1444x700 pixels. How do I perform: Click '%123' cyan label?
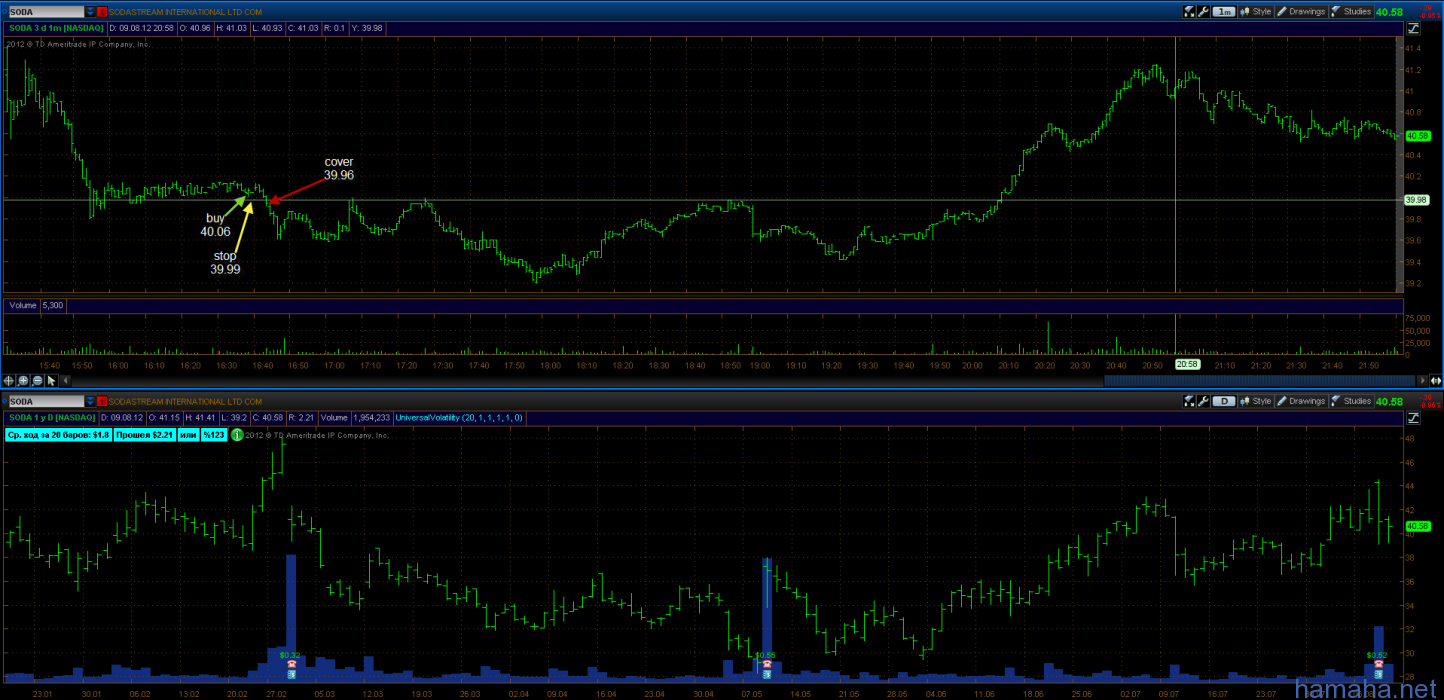214,435
